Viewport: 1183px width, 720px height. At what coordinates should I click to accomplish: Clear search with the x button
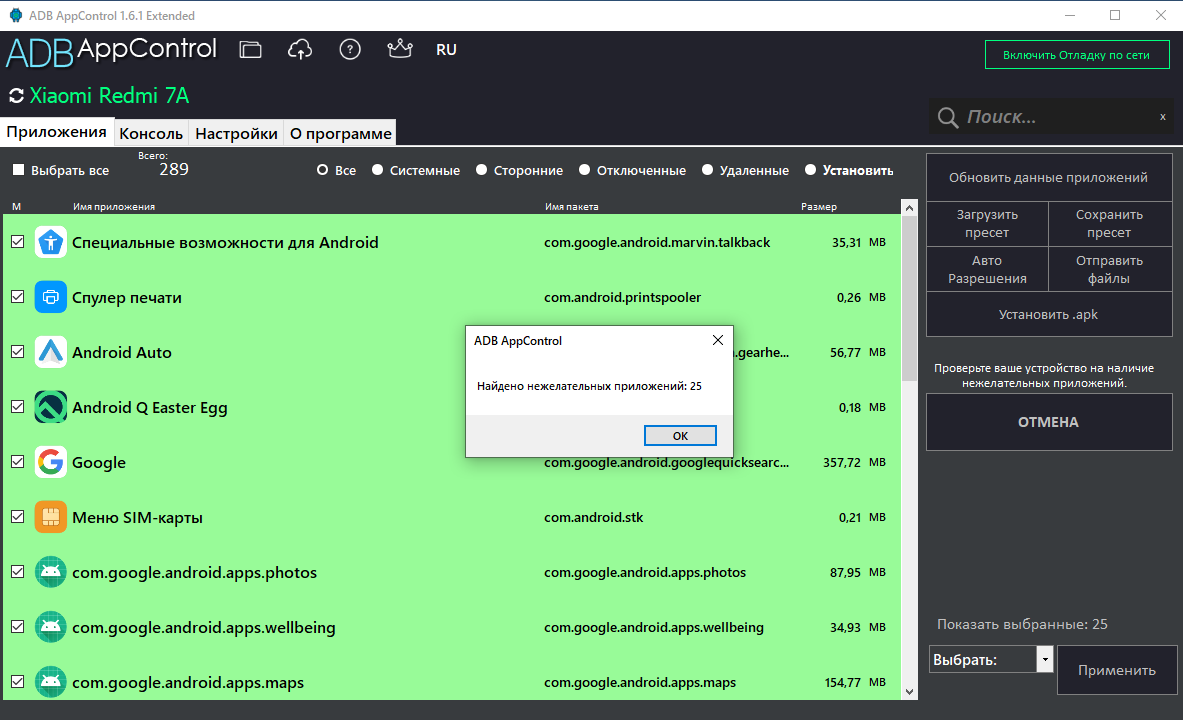point(1163,116)
